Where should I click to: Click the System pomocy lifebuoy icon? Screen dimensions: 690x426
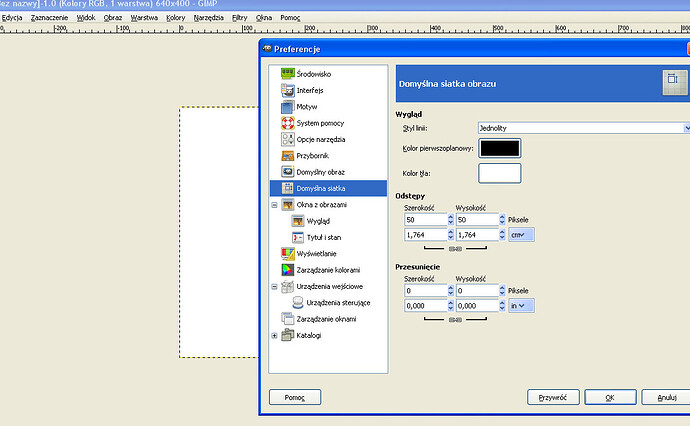click(287, 123)
